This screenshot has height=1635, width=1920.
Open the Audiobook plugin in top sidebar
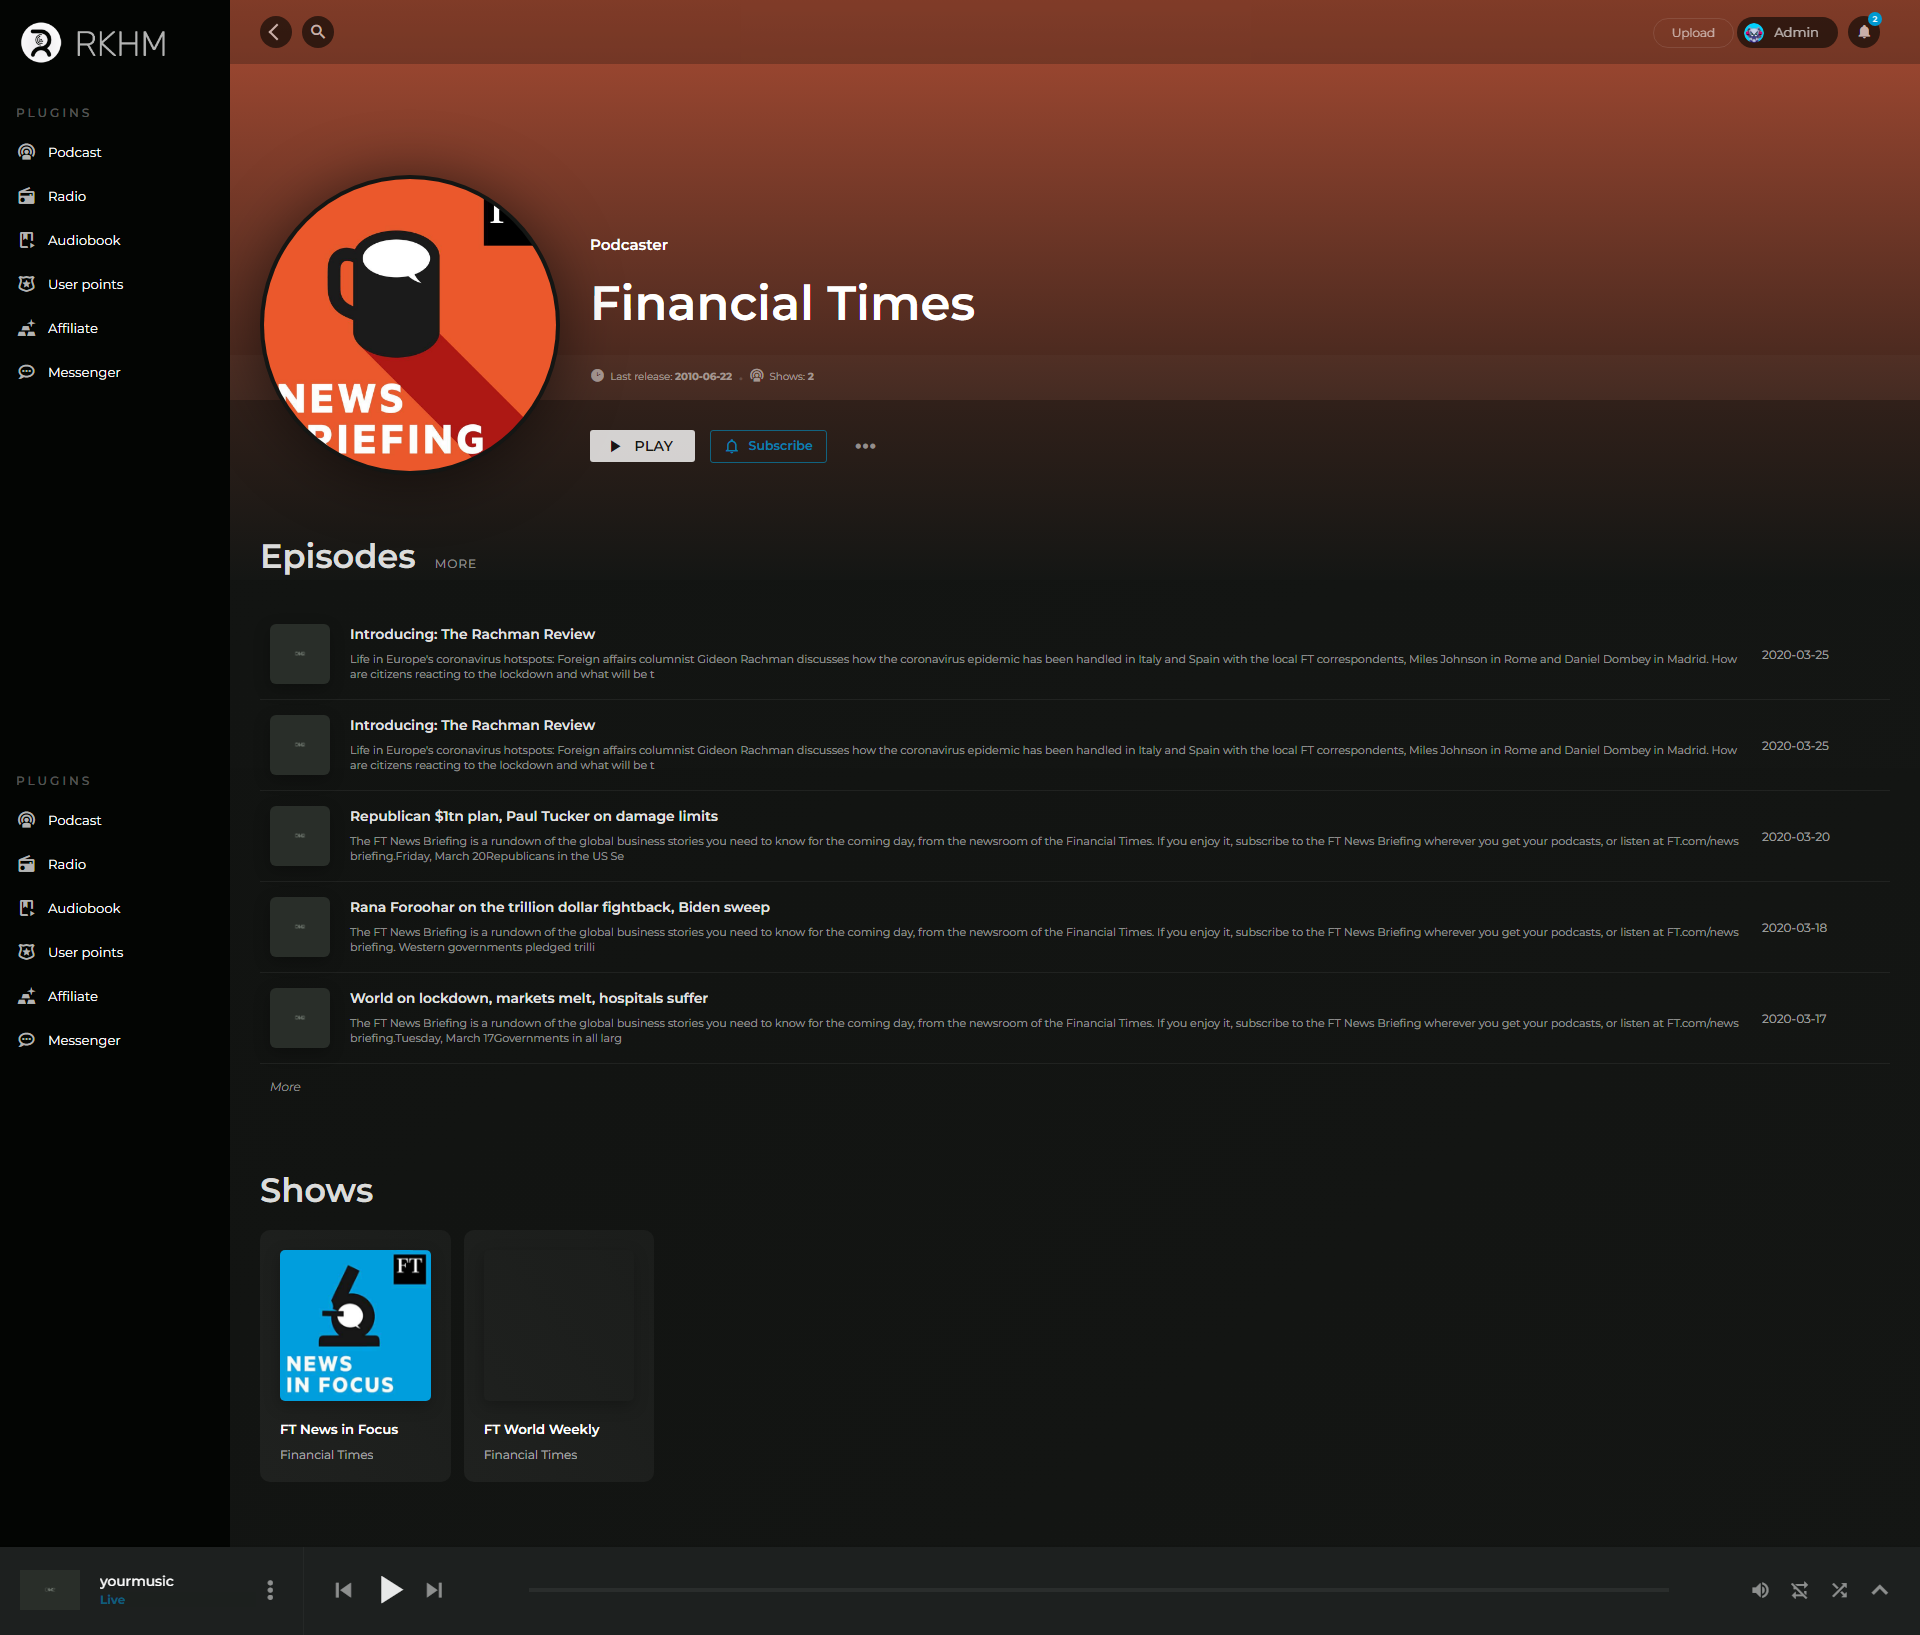click(84, 240)
